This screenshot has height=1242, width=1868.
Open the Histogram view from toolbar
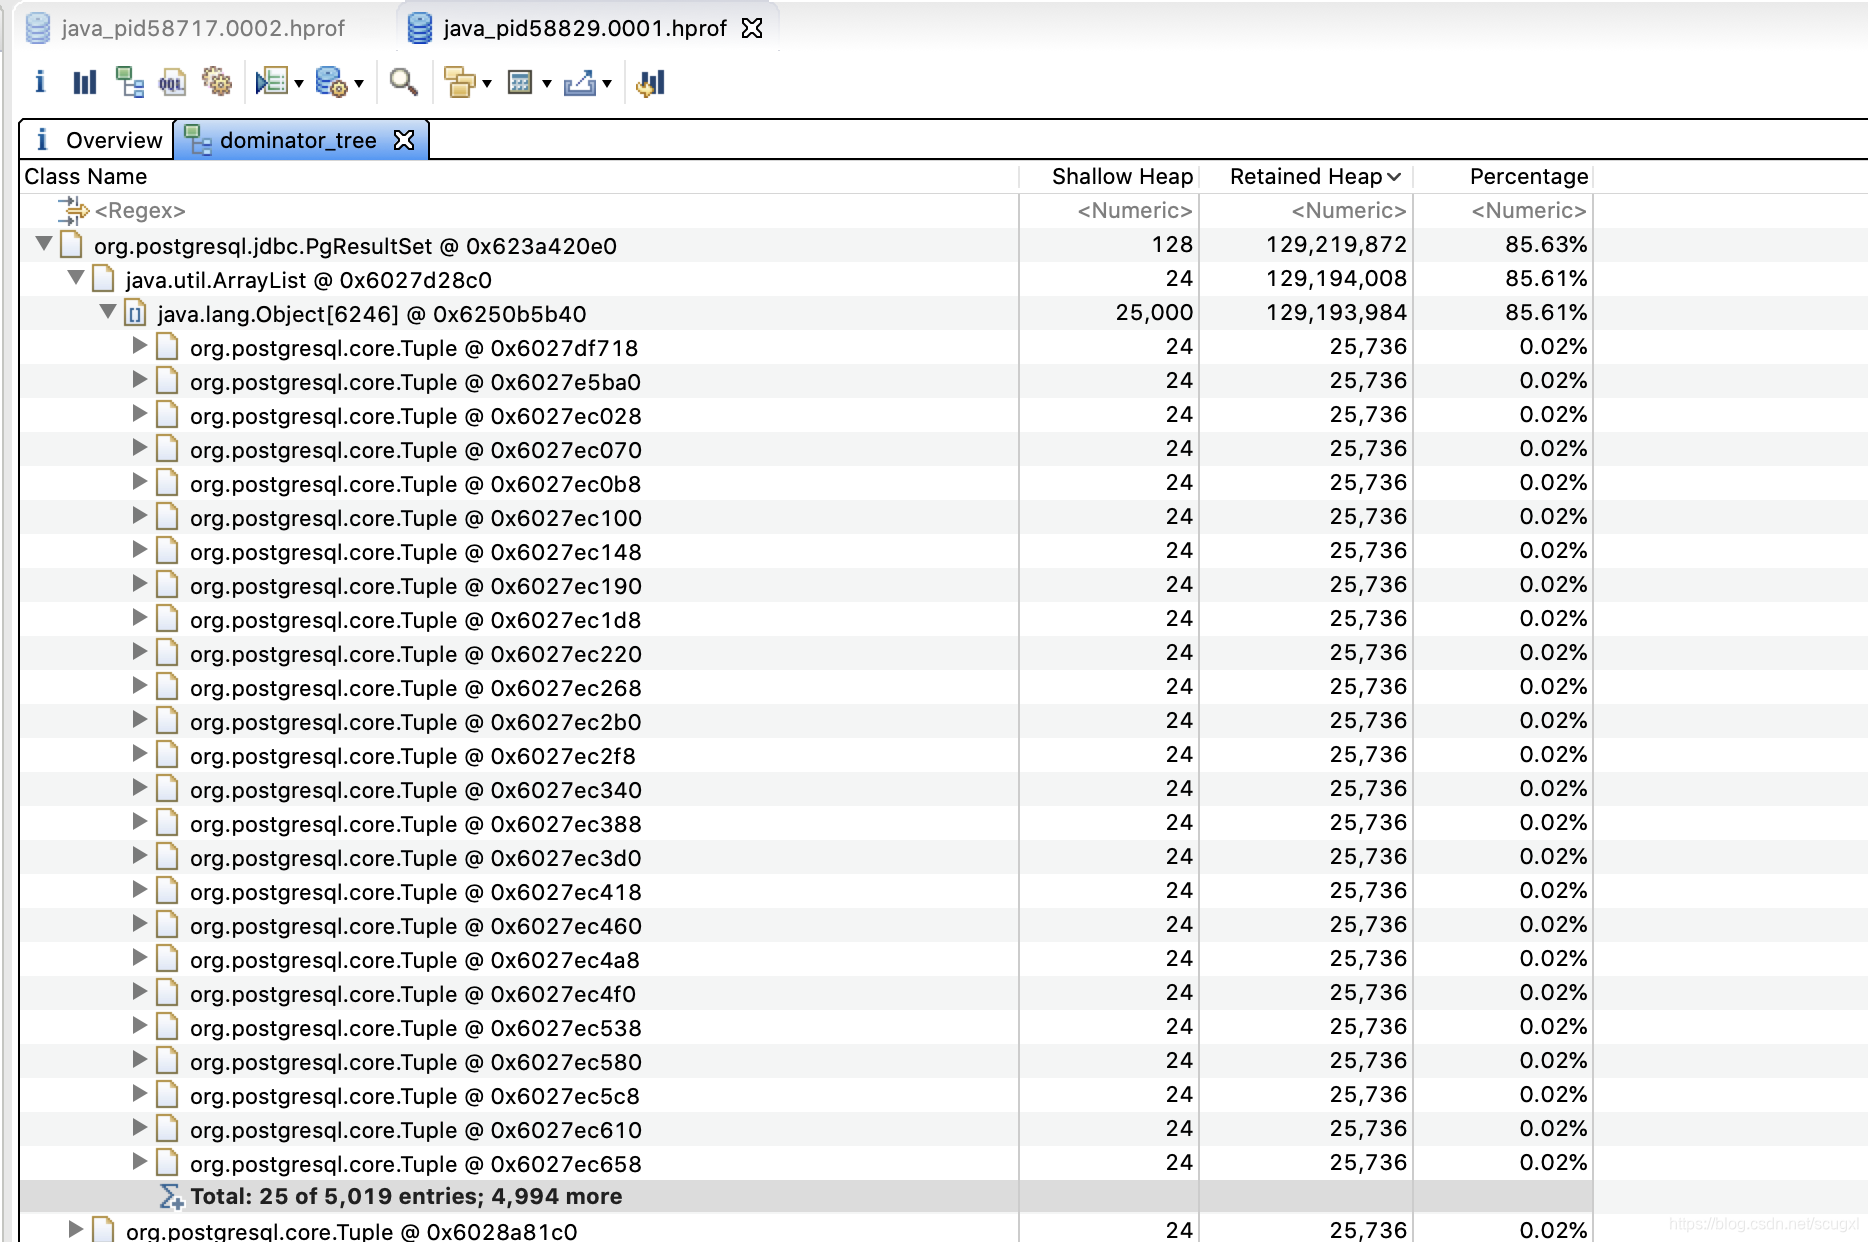(85, 82)
